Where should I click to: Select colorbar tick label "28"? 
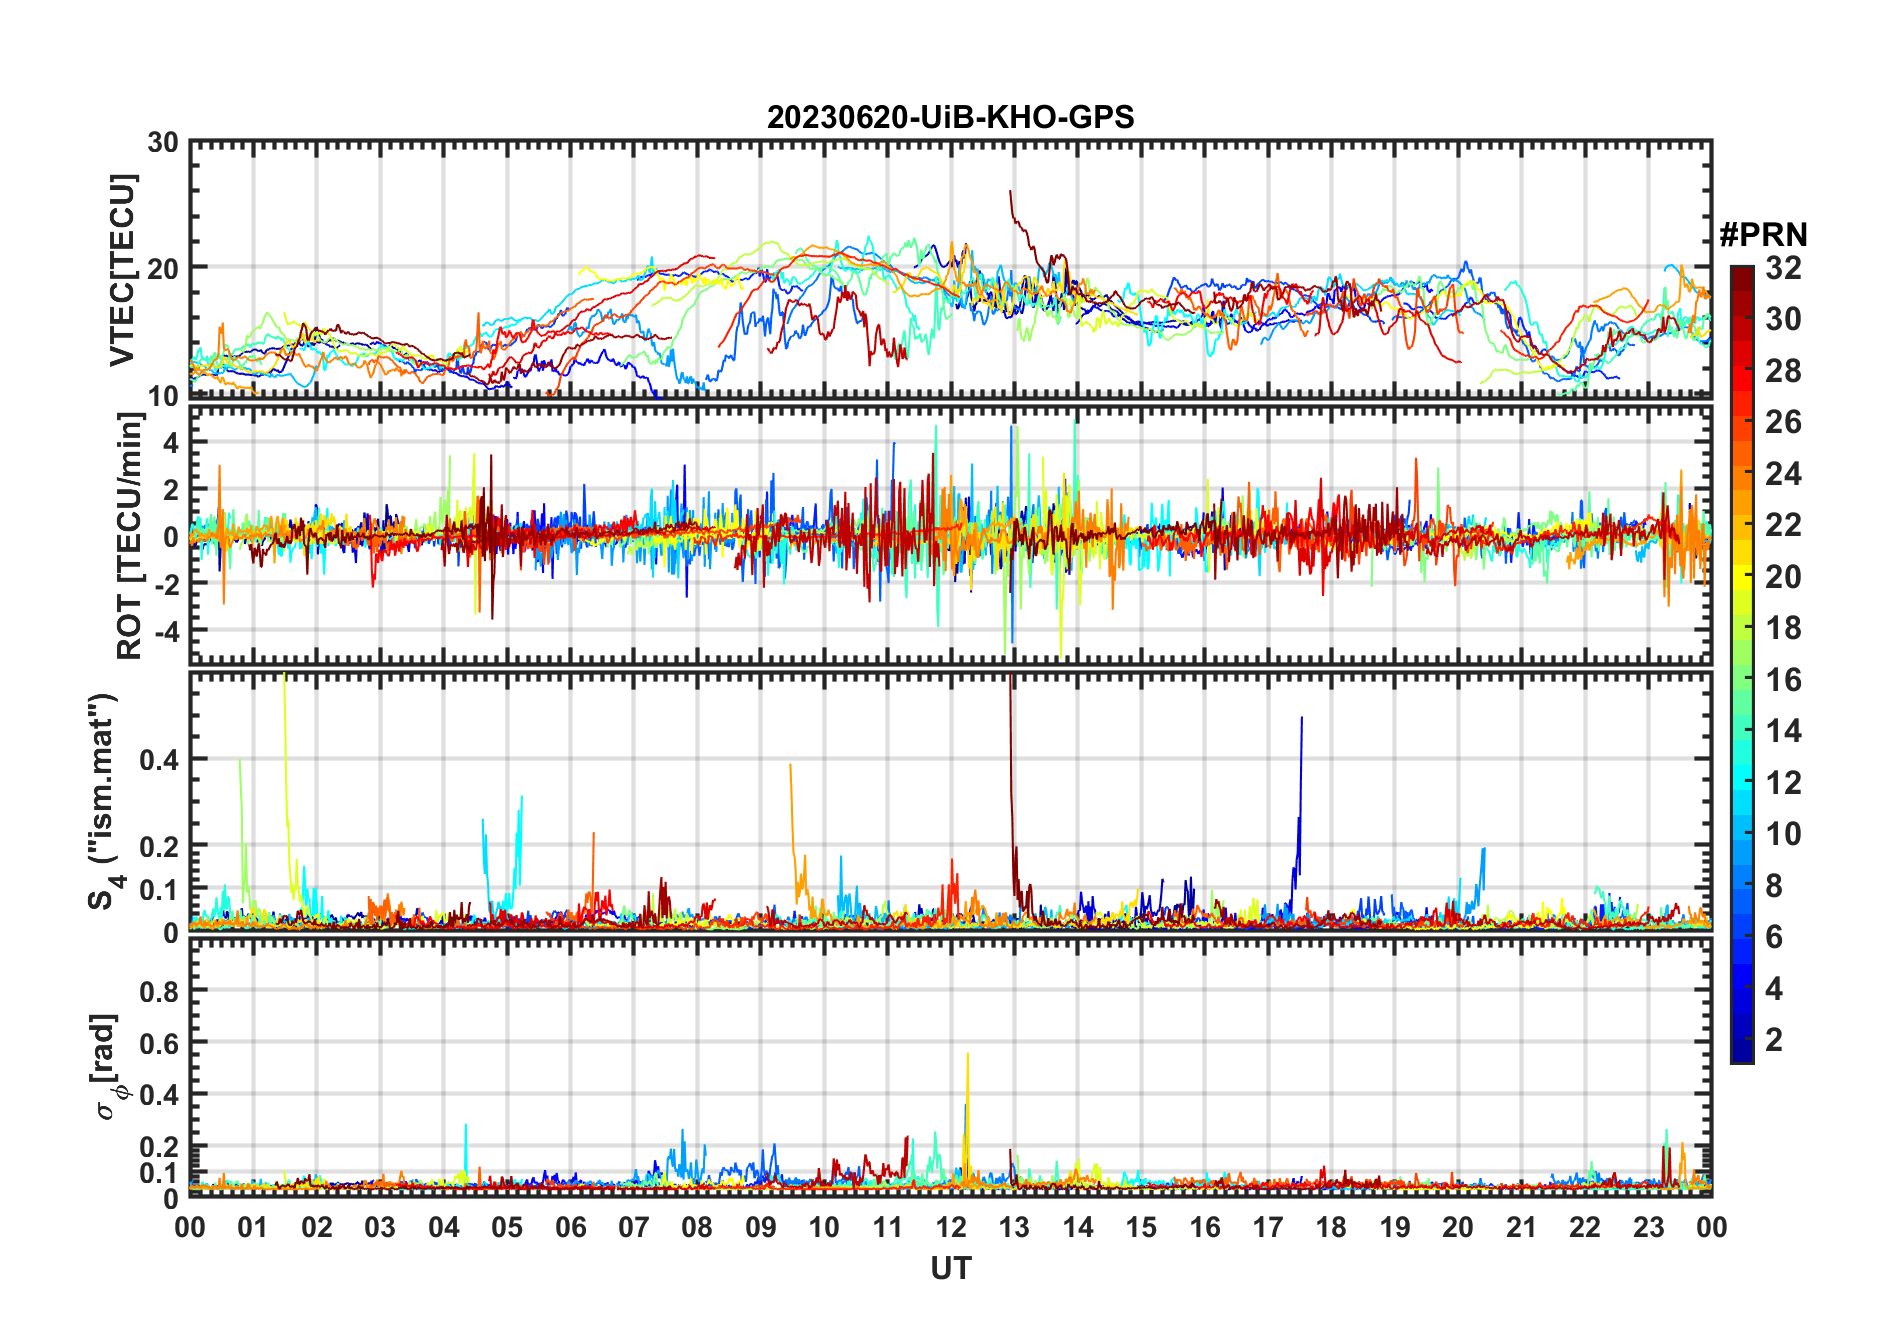pyautogui.click(x=1783, y=371)
